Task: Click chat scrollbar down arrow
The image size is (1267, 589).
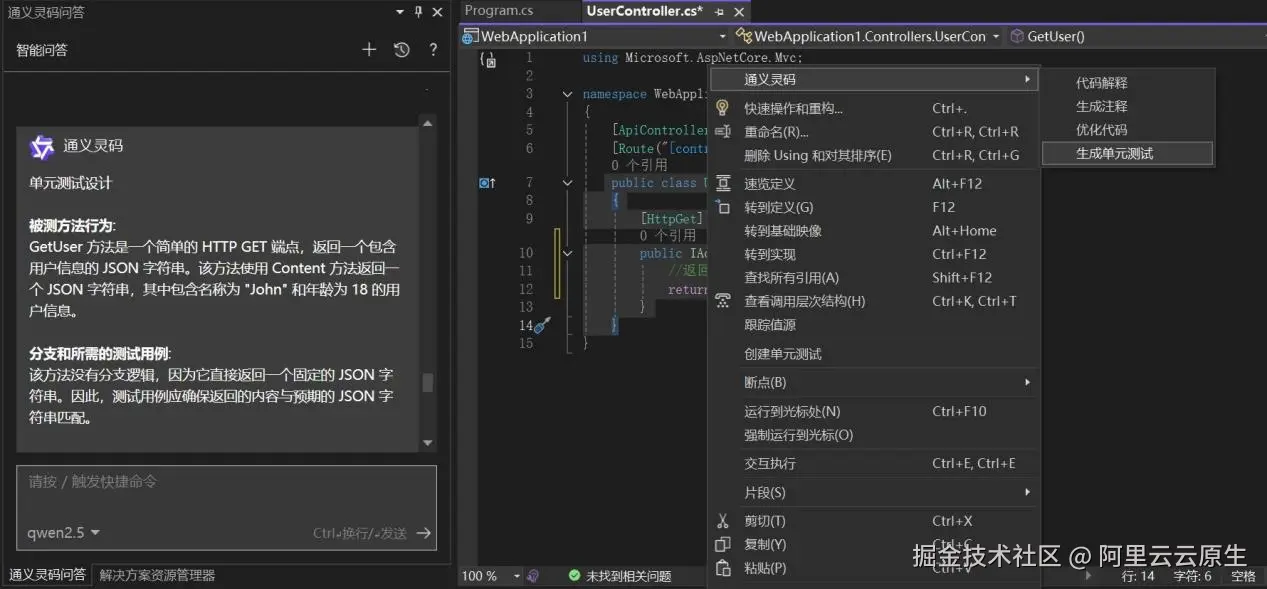Action: (x=428, y=443)
